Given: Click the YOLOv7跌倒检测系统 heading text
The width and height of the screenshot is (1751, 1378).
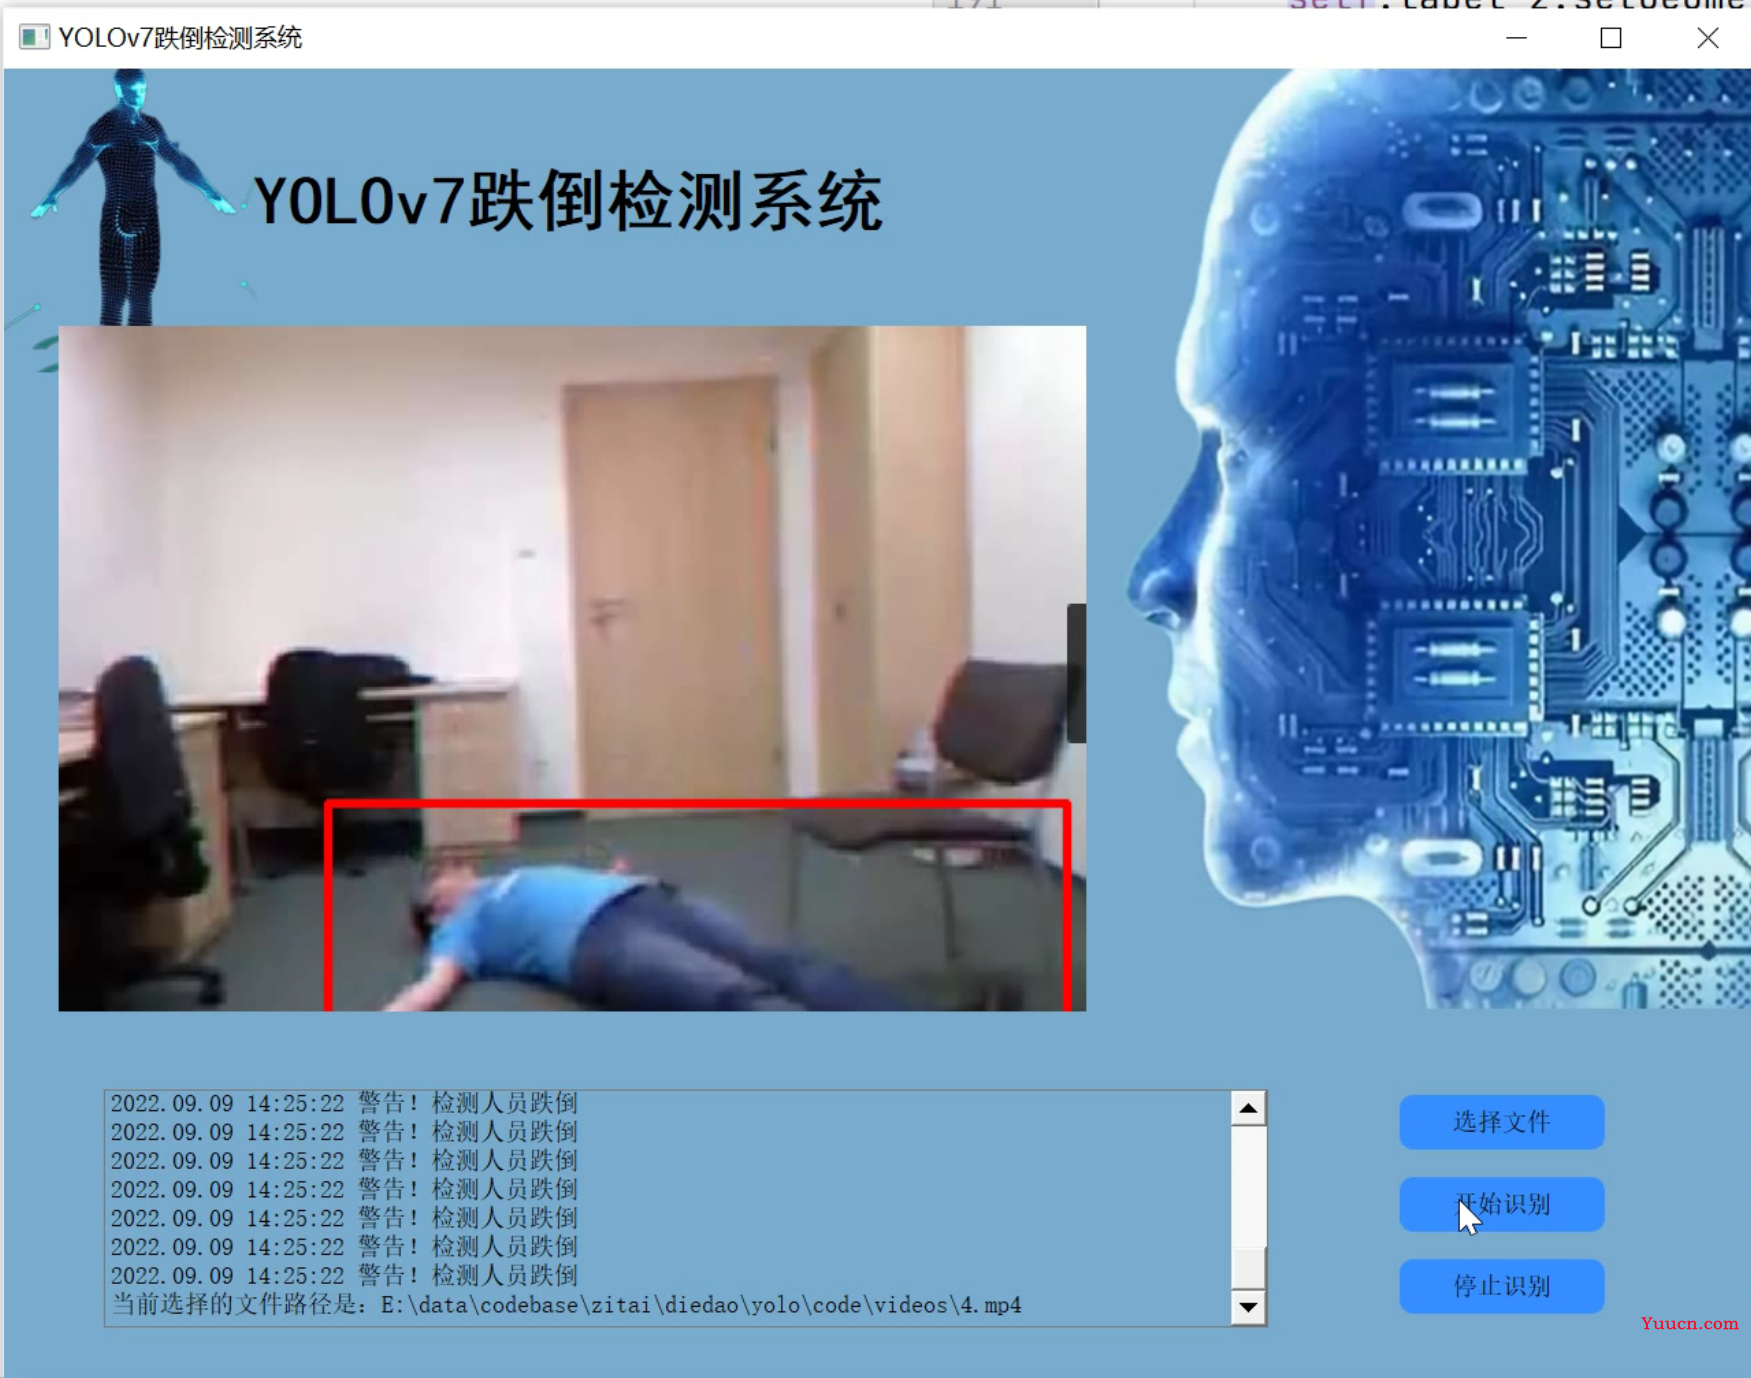Looking at the screenshot, I should pos(568,202).
